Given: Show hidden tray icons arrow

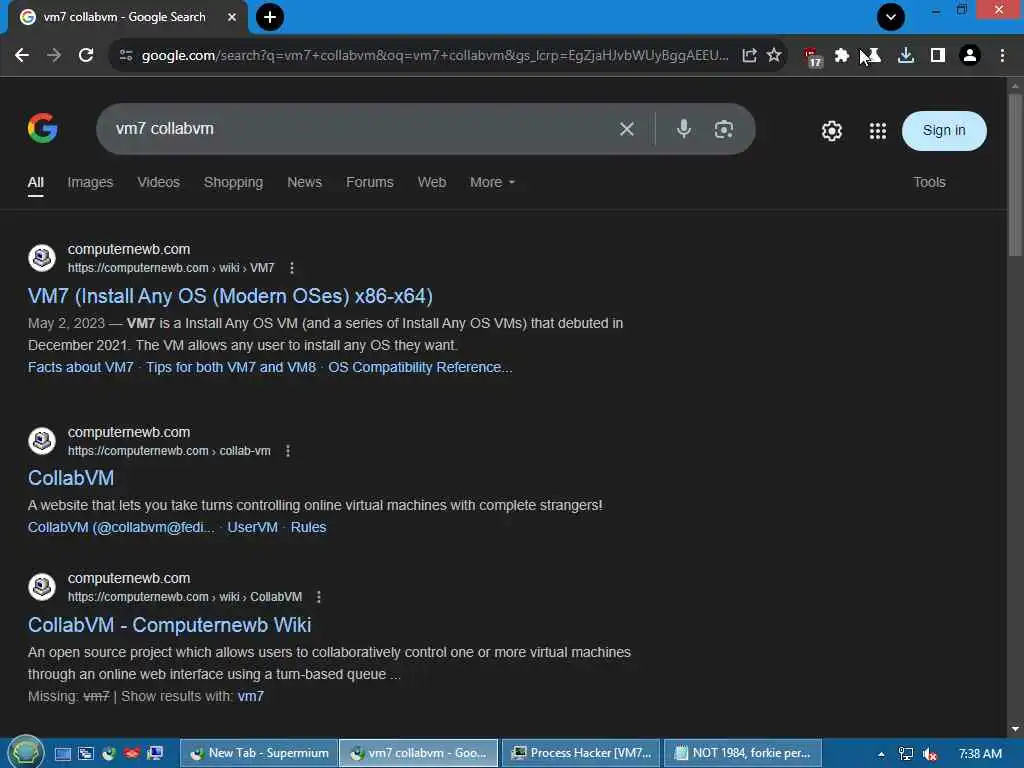Looking at the screenshot, I should click(881, 754).
